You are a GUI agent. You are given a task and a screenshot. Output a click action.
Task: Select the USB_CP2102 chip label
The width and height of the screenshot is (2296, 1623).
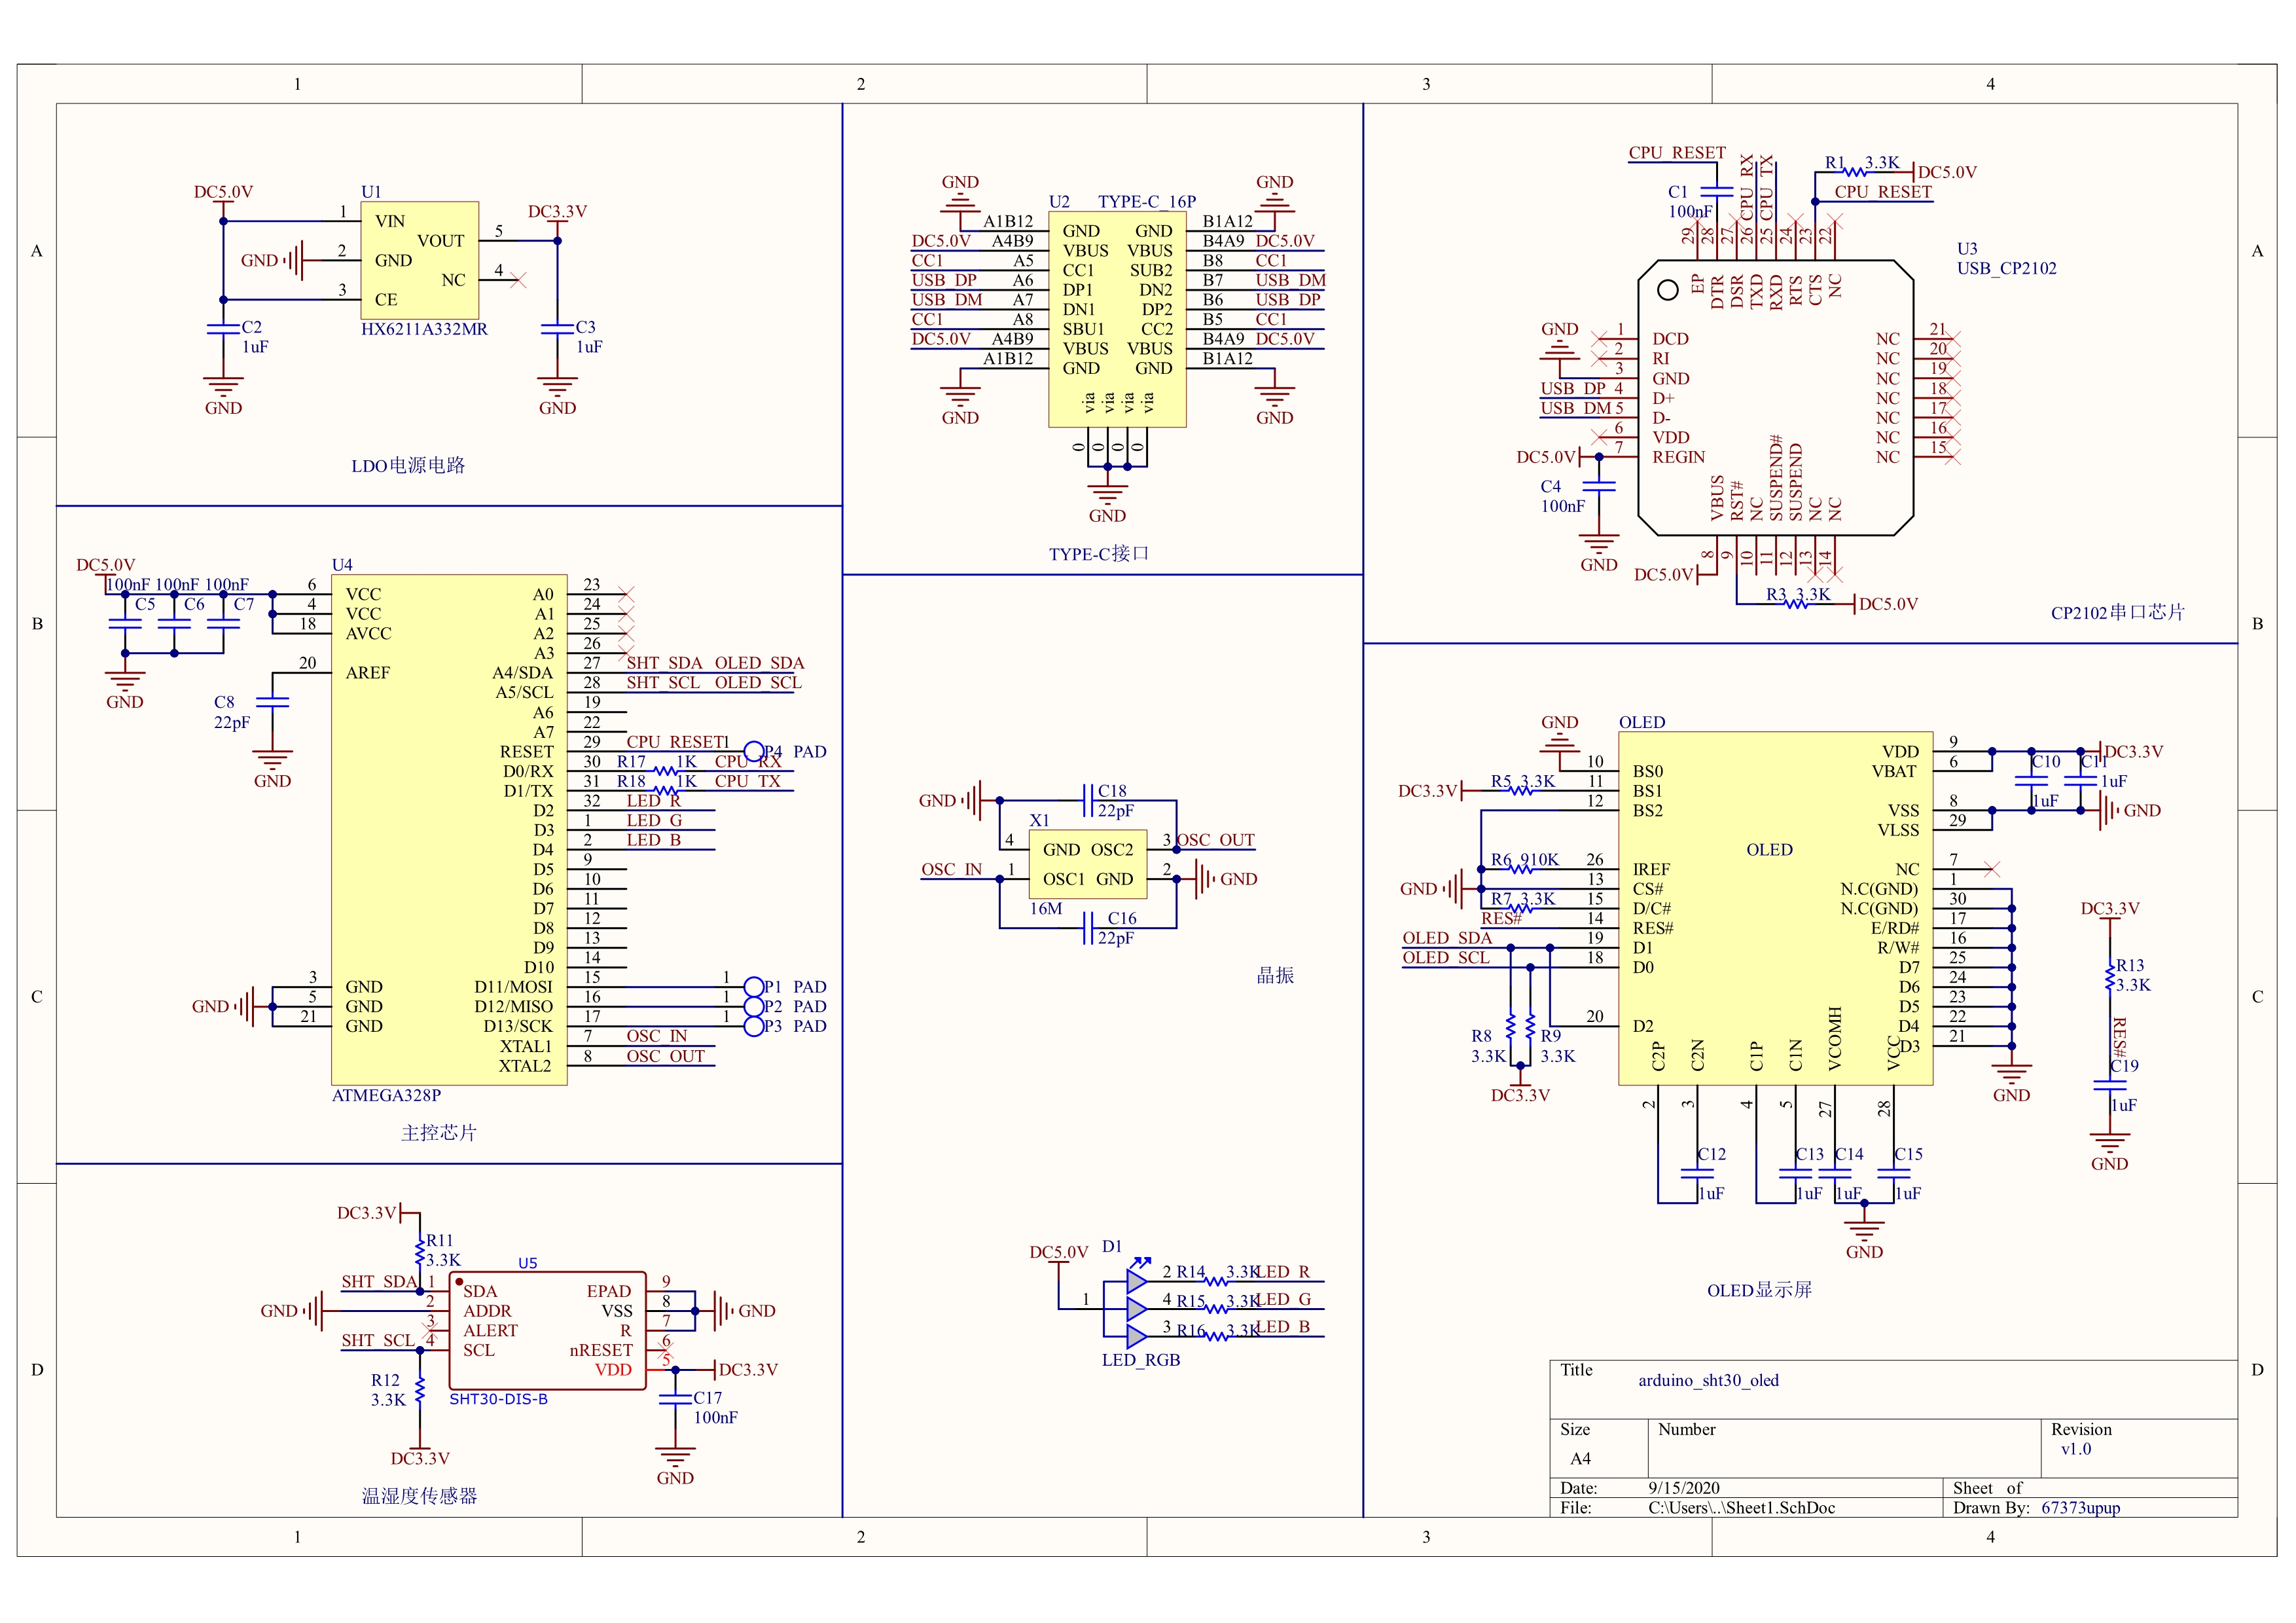pyautogui.click(x=2006, y=268)
